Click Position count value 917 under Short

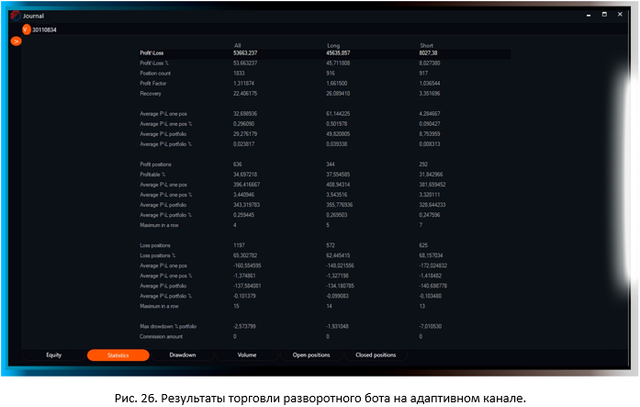(x=423, y=73)
